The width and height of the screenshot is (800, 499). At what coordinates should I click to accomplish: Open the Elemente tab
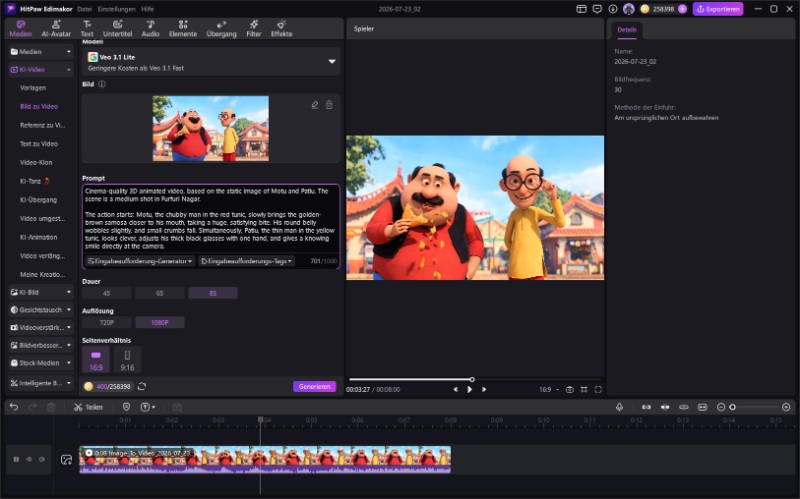point(183,29)
